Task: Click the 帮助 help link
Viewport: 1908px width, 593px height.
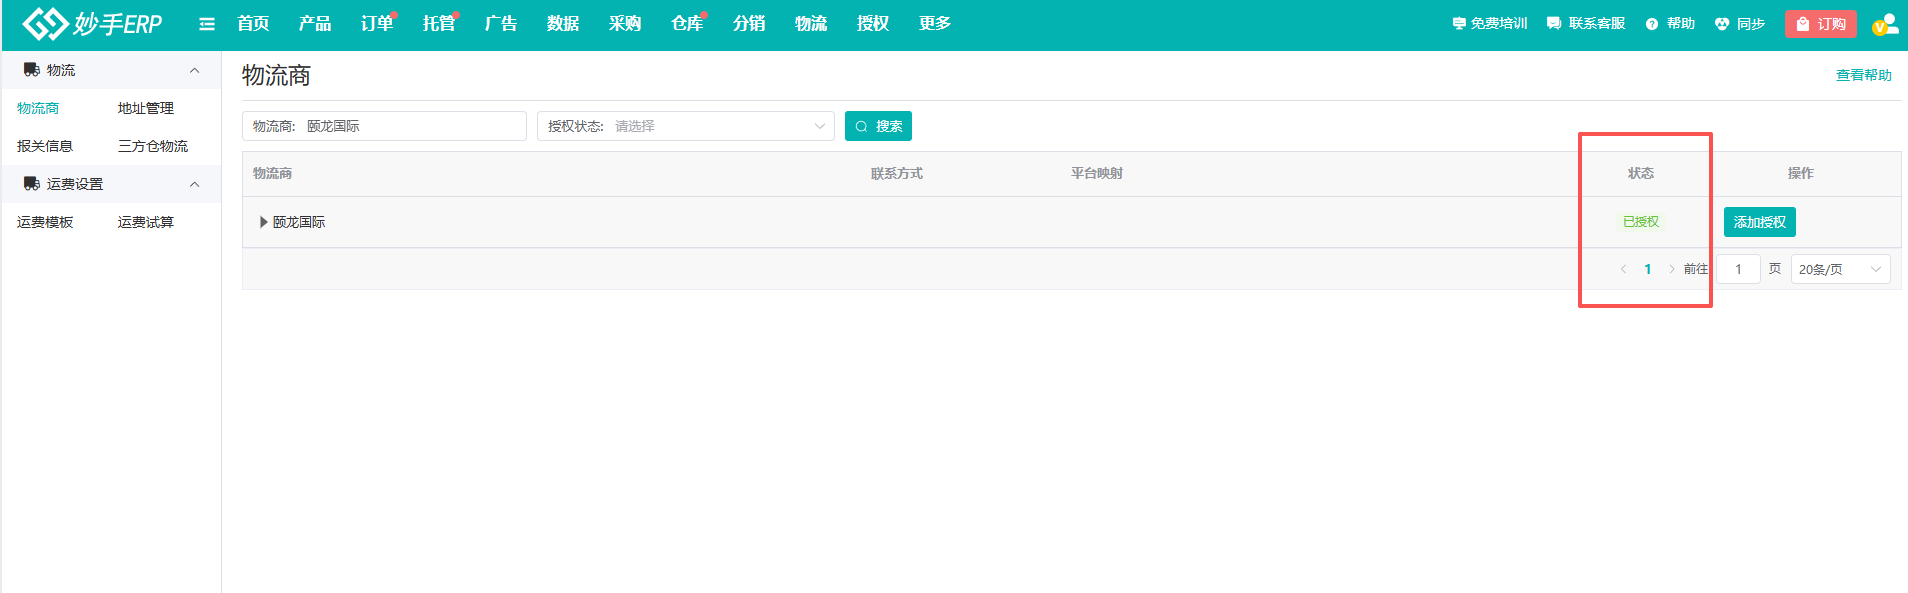Action: [1670, 23]
